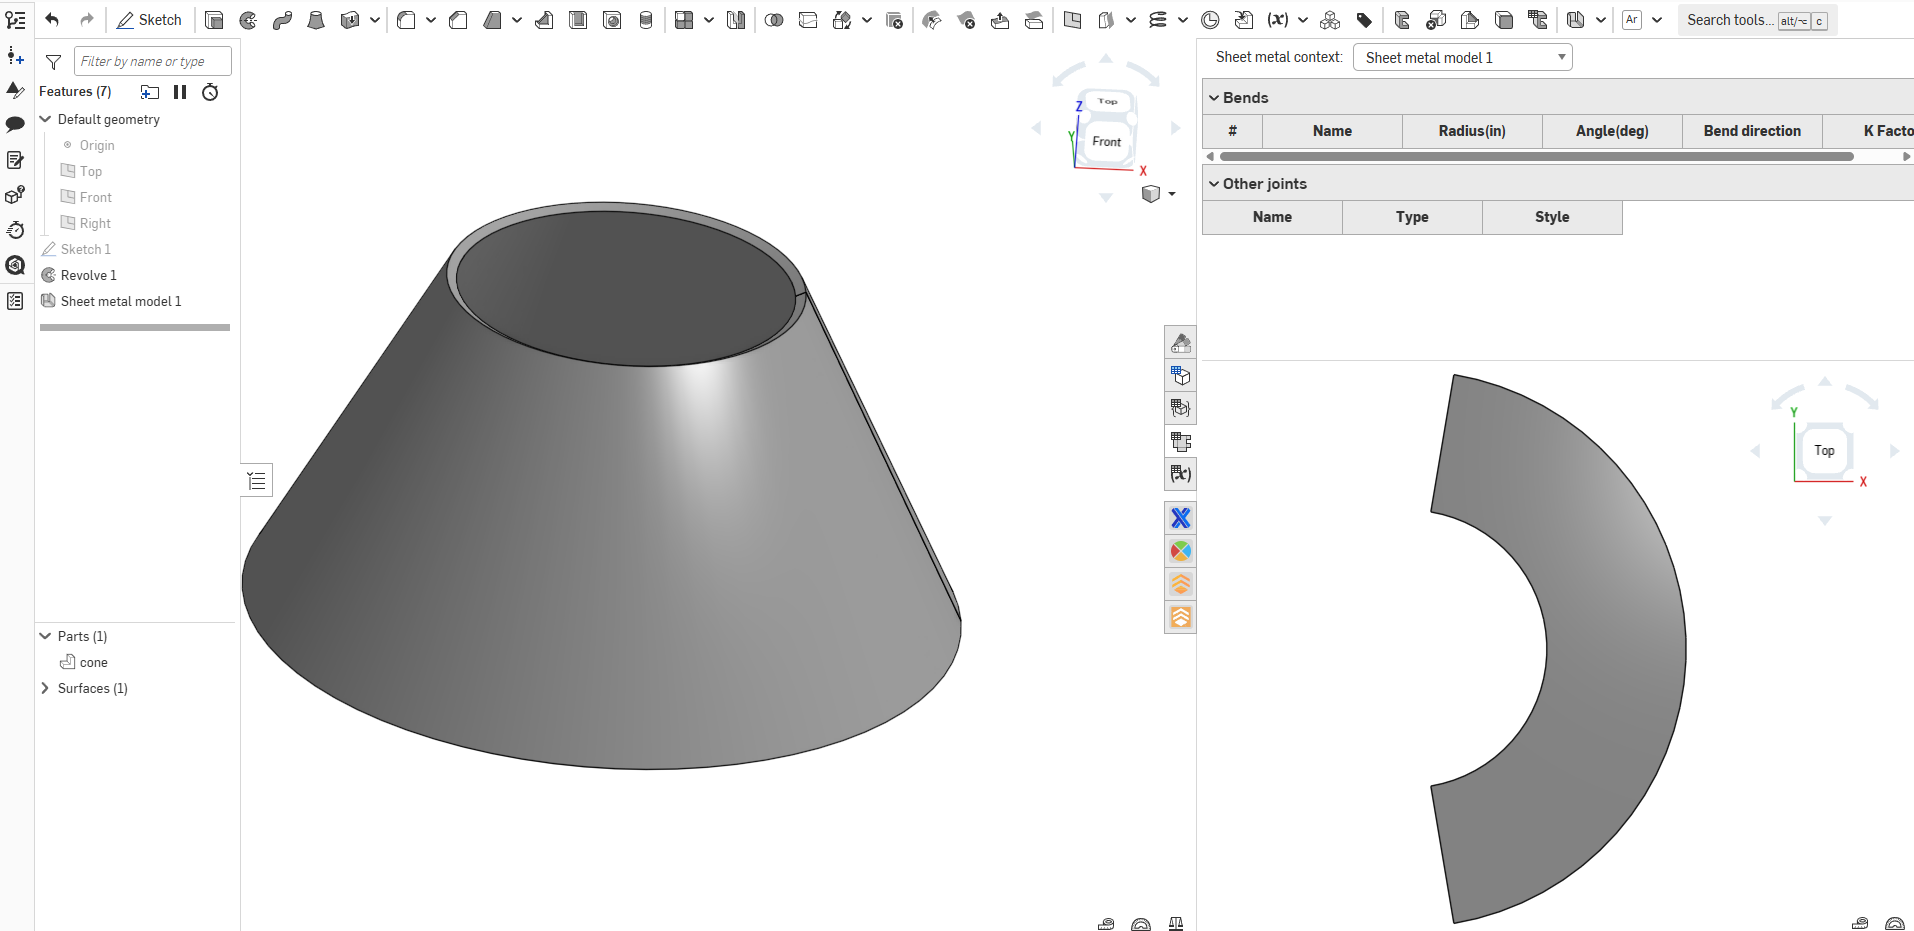
Task: Open the Variable (x) tool
Action: (1277, 20)
